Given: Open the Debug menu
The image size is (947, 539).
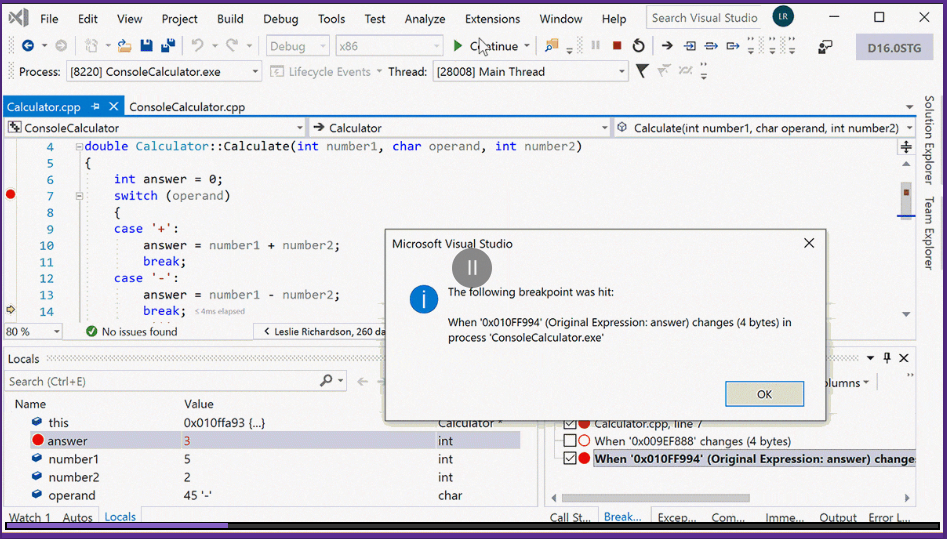Looking at the screenshot, I should [281, 19].
